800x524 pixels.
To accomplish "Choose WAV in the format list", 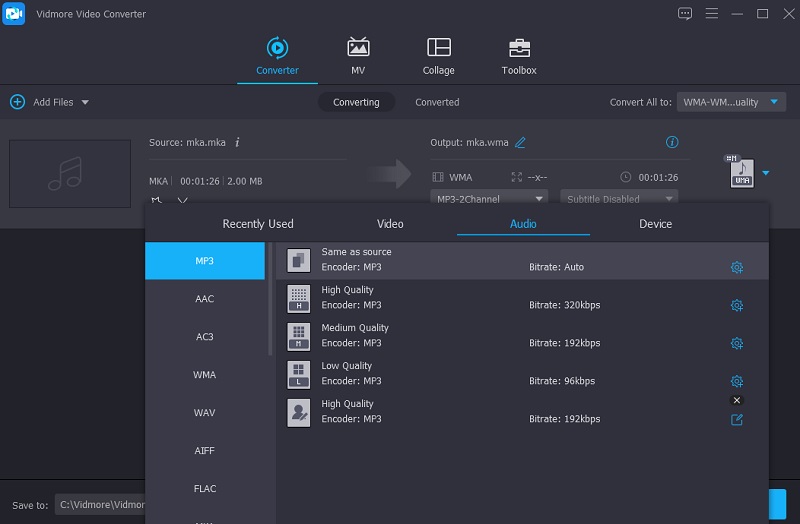I will click(205, 413).
